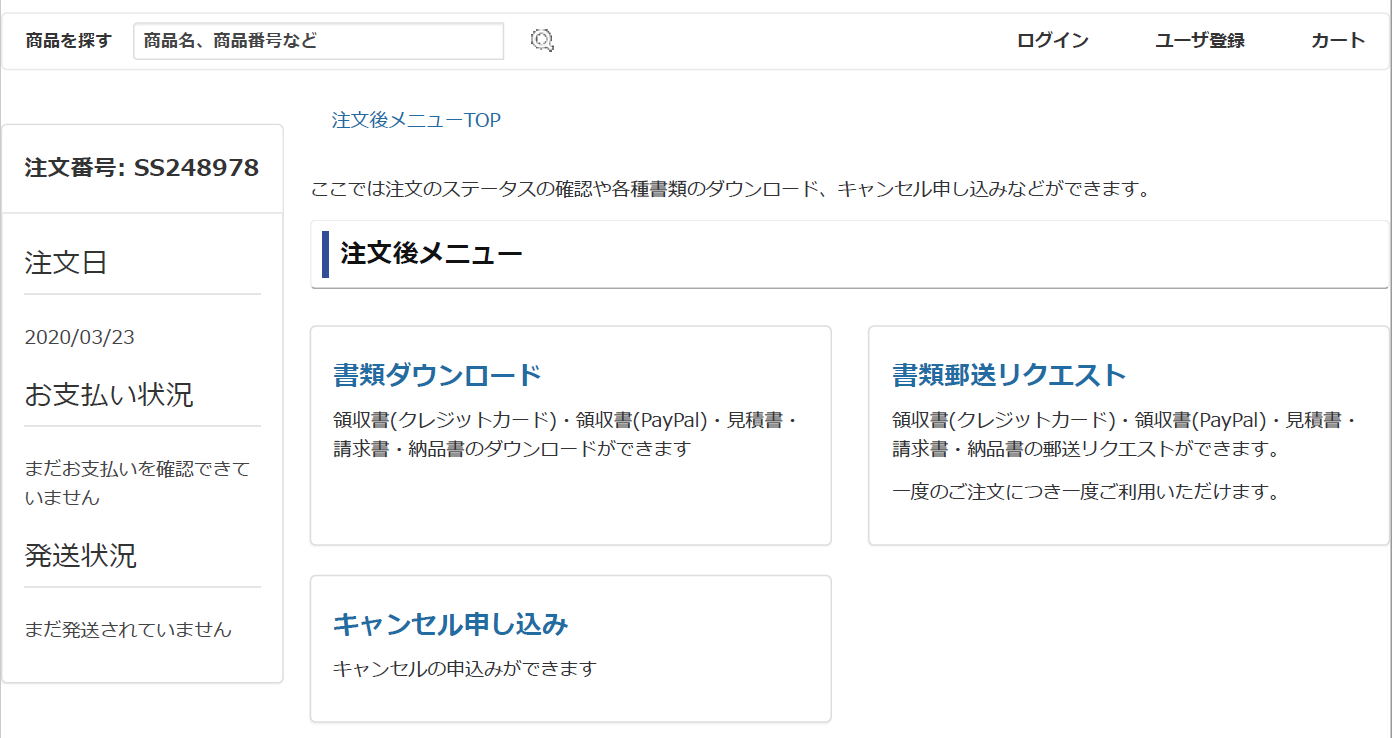The image size is (1392, 738).
Task: Select ユーザ登録 to register a user
Action: coord(1198,41)
